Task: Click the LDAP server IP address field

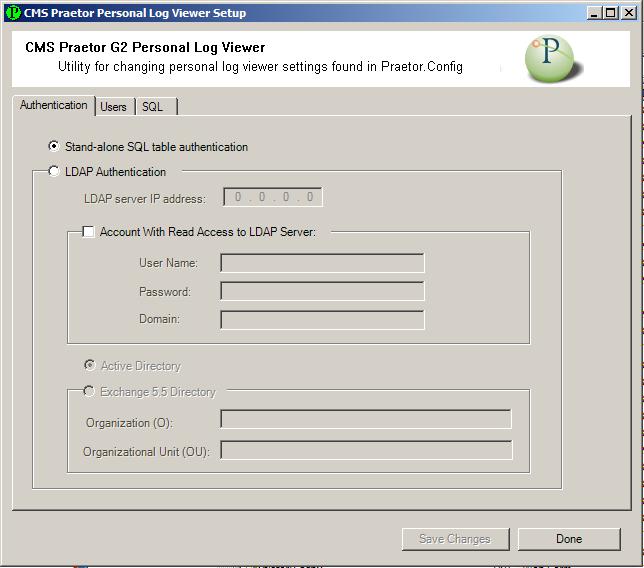Action: (x=273, y=197)
